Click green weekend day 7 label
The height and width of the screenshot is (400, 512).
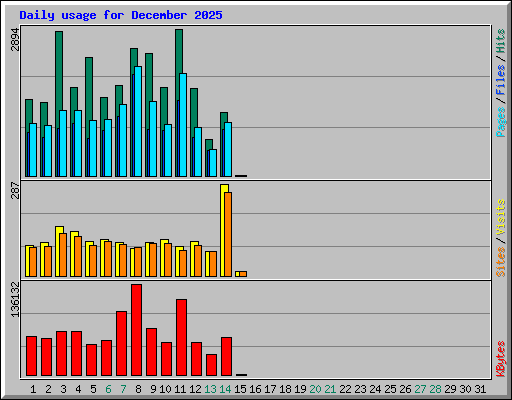tap(123, 389)
